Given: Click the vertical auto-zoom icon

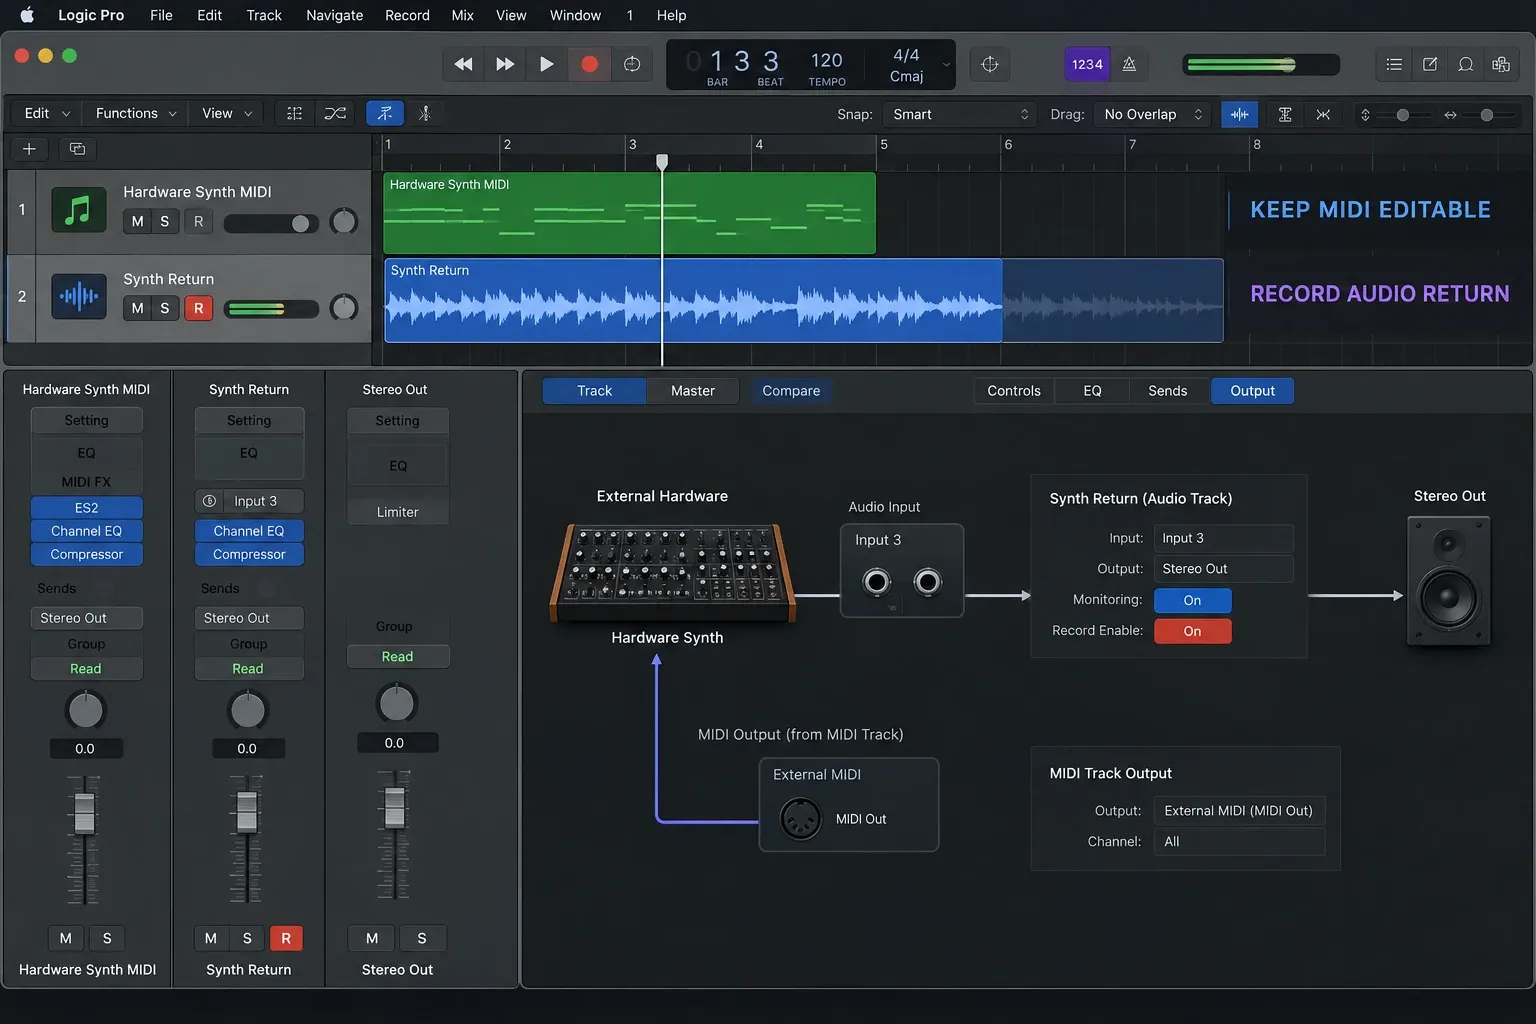Looking at the screenshot, I should click(x=1285, y=114).
